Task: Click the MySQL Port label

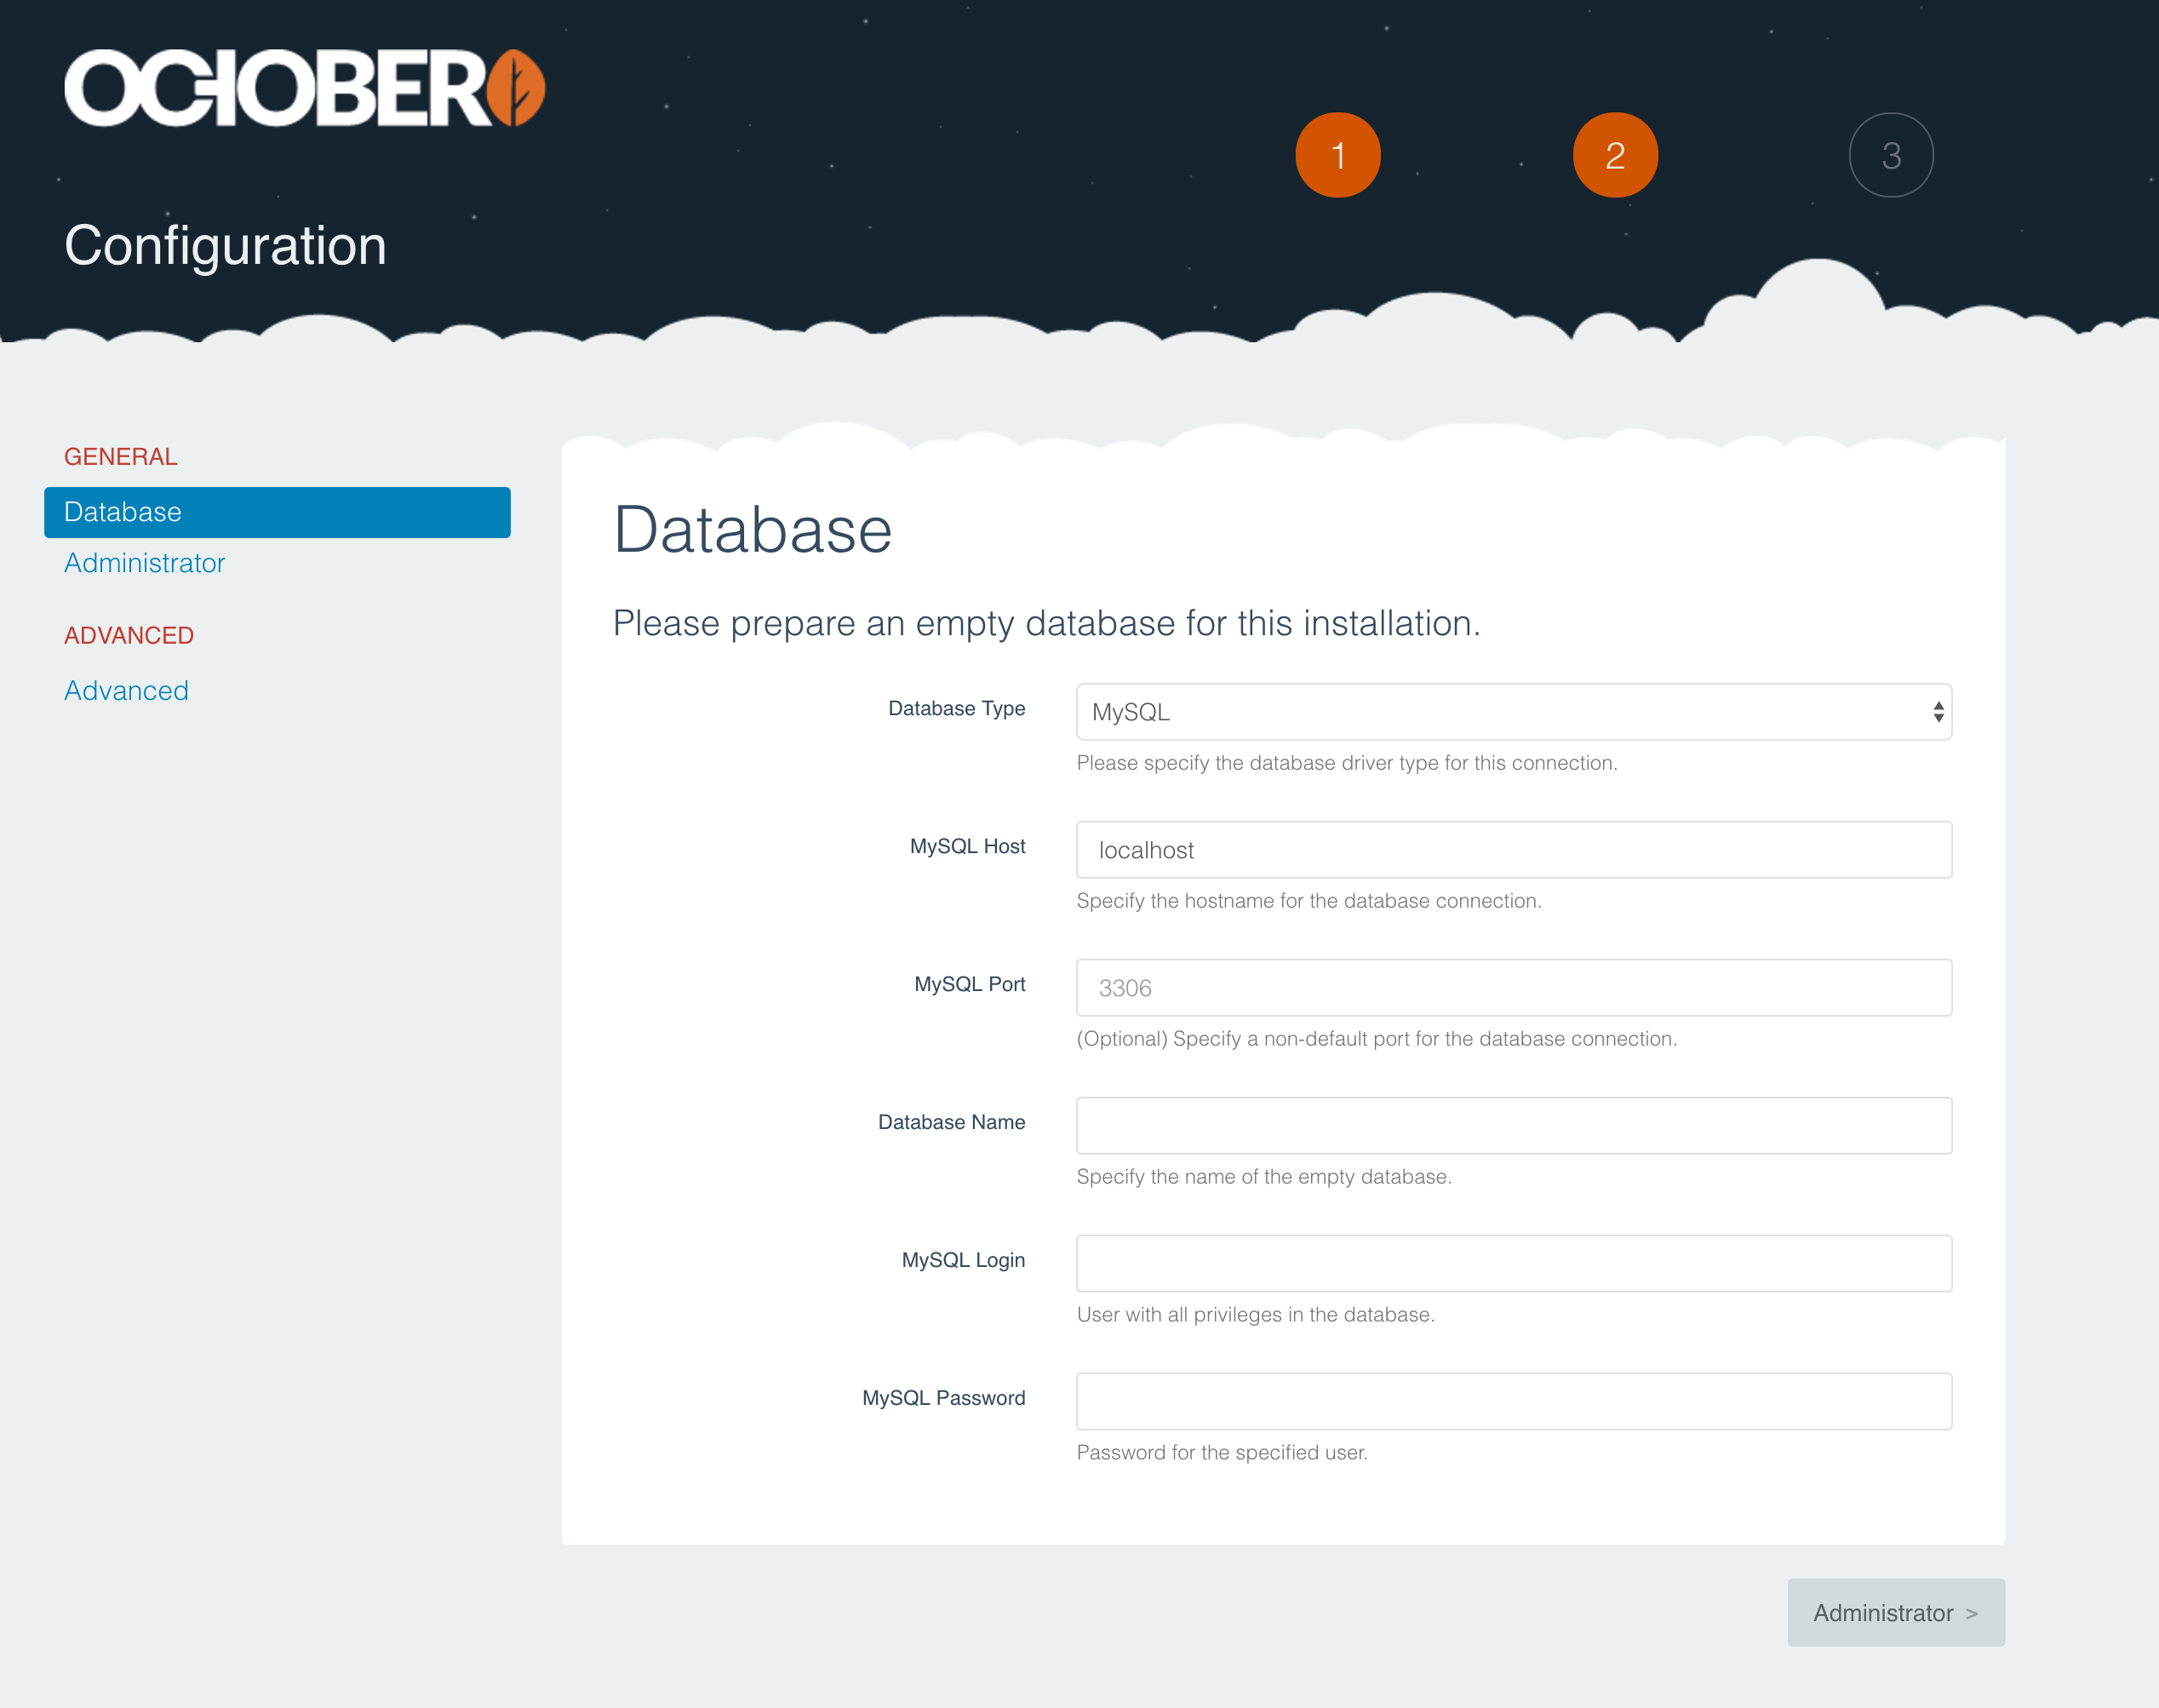Action: point(969,984)
